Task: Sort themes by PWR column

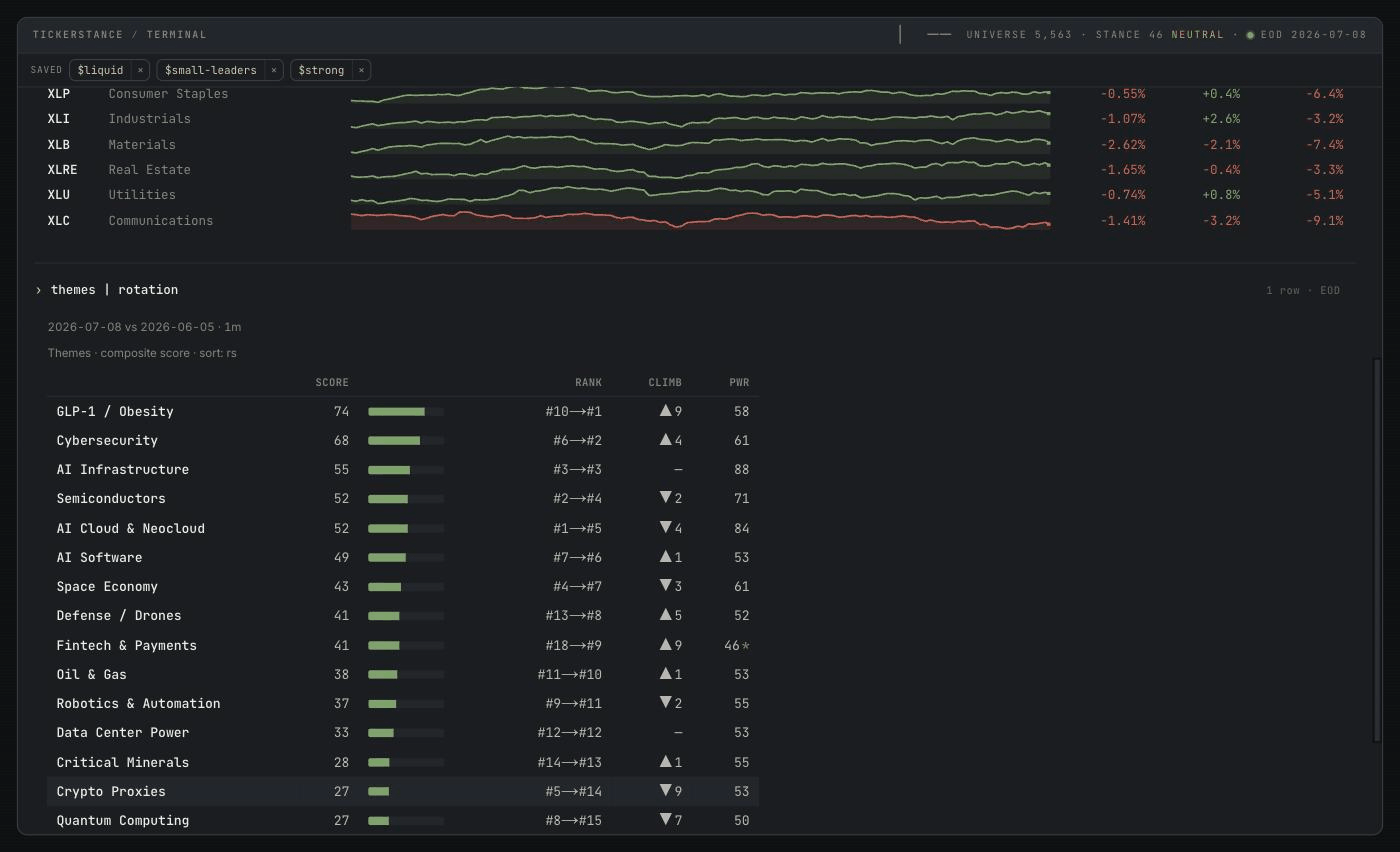Action: click(x=739, y=383)
